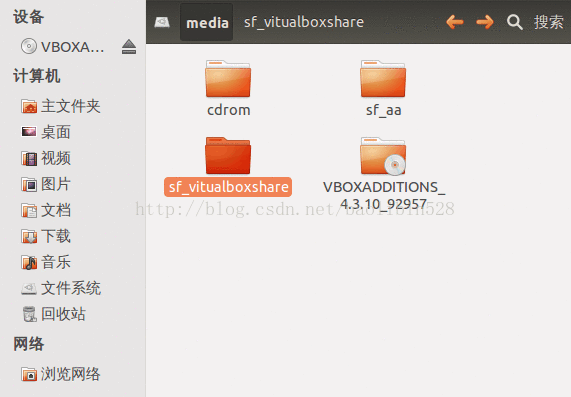Select the sf_aa folder icon
The height and width of the screenshot is (397, 571).
pos(383,79)
